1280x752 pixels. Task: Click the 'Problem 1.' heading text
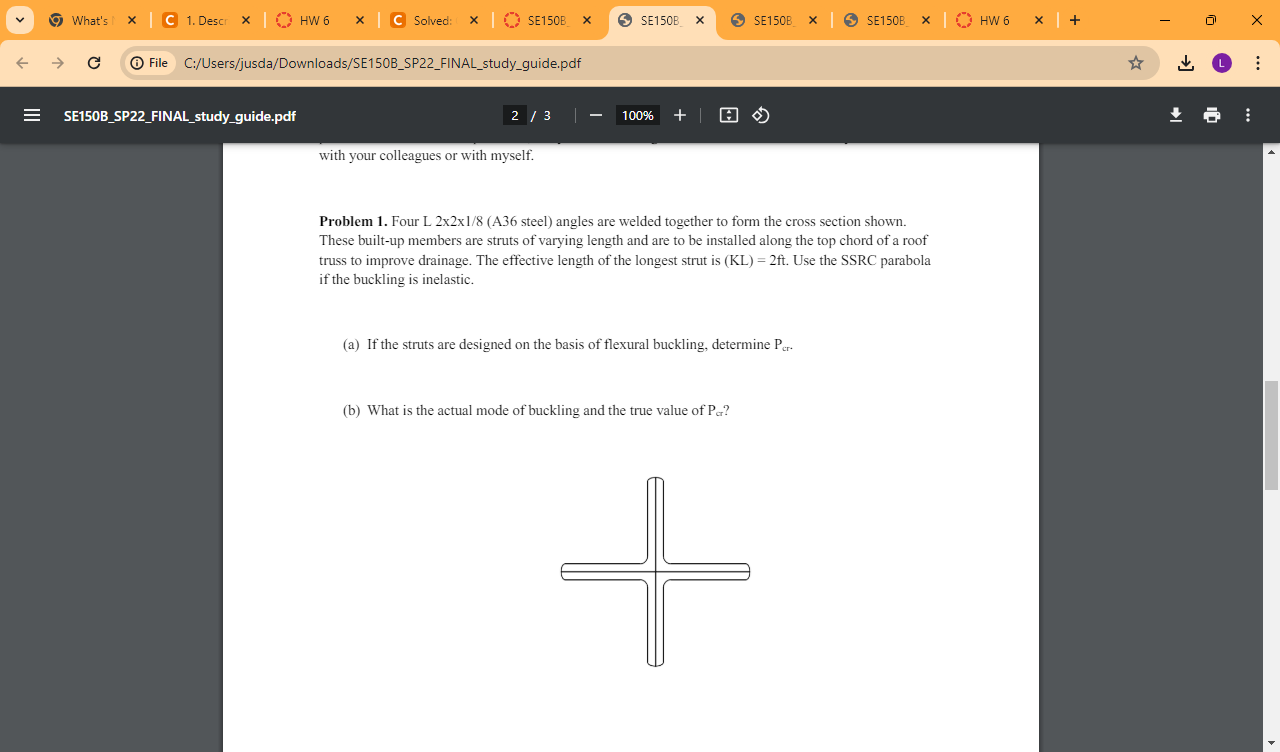pyautogui.click(x=353, y=221)
